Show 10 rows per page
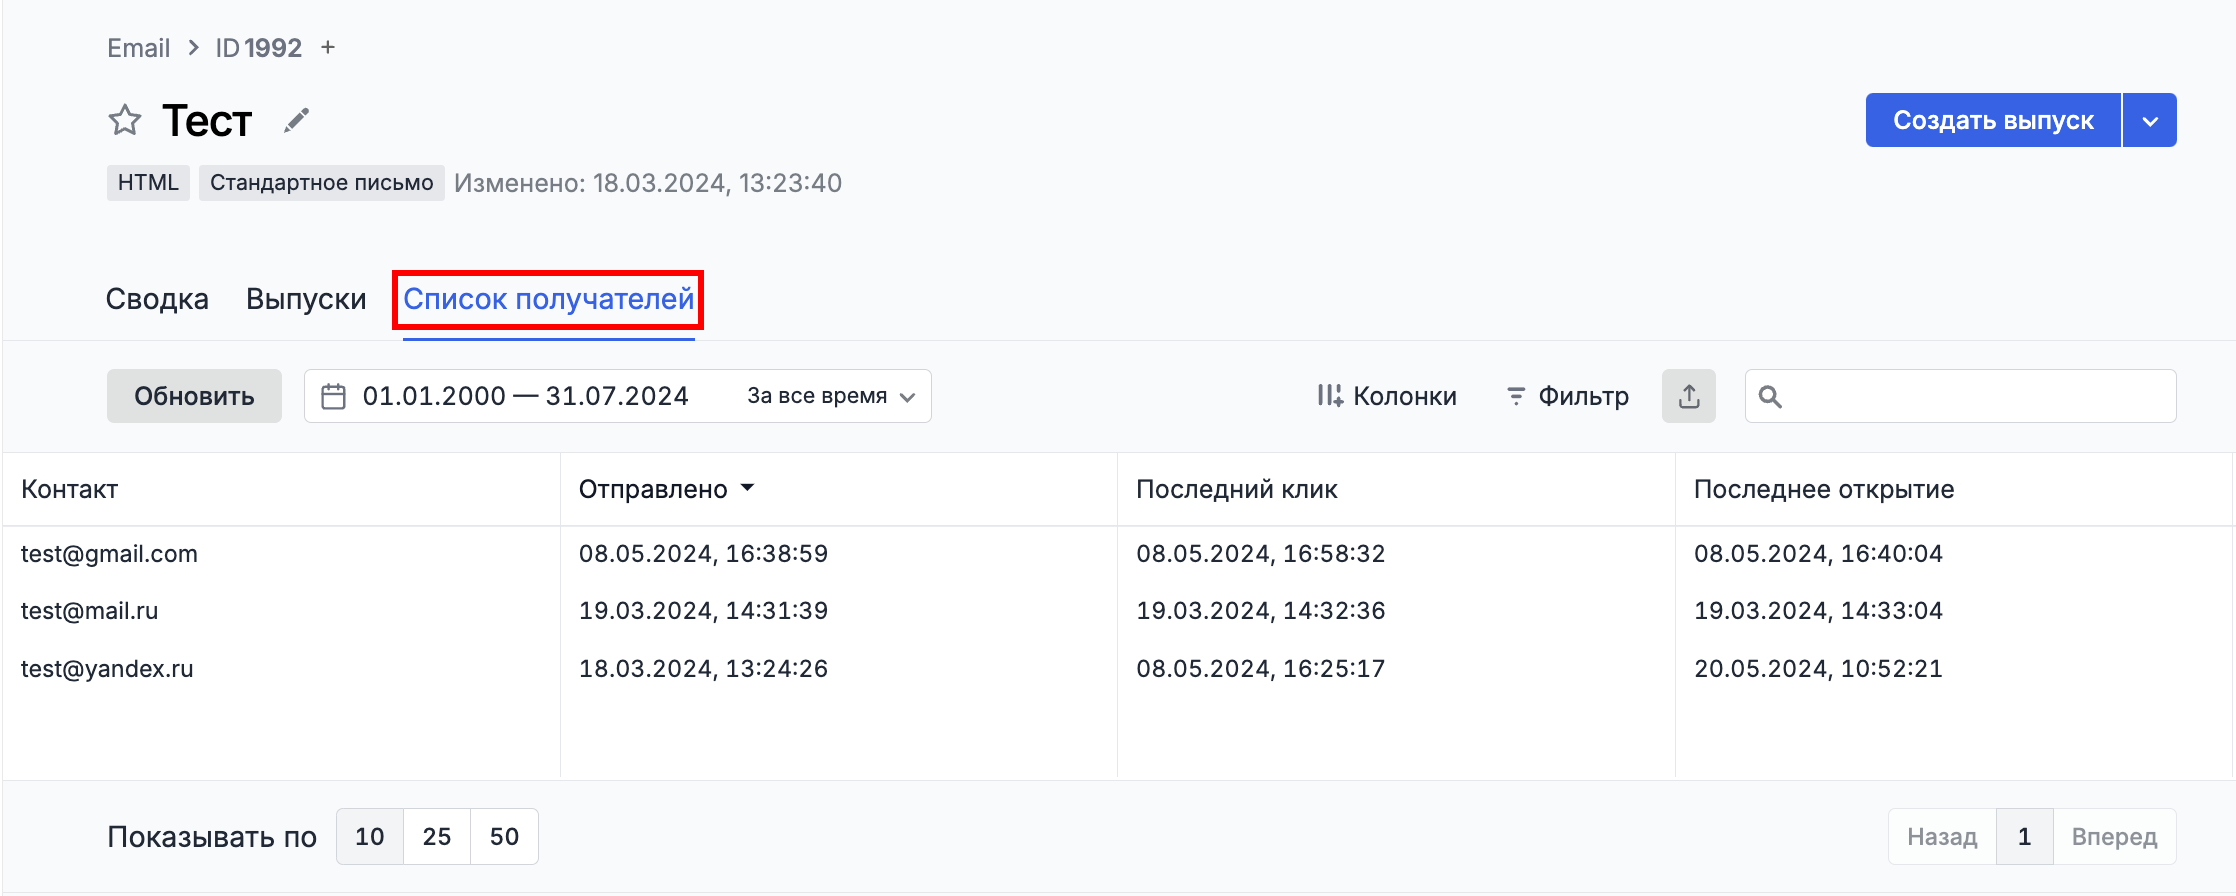This screenshot has height=896, width=2236. (370, 837)
